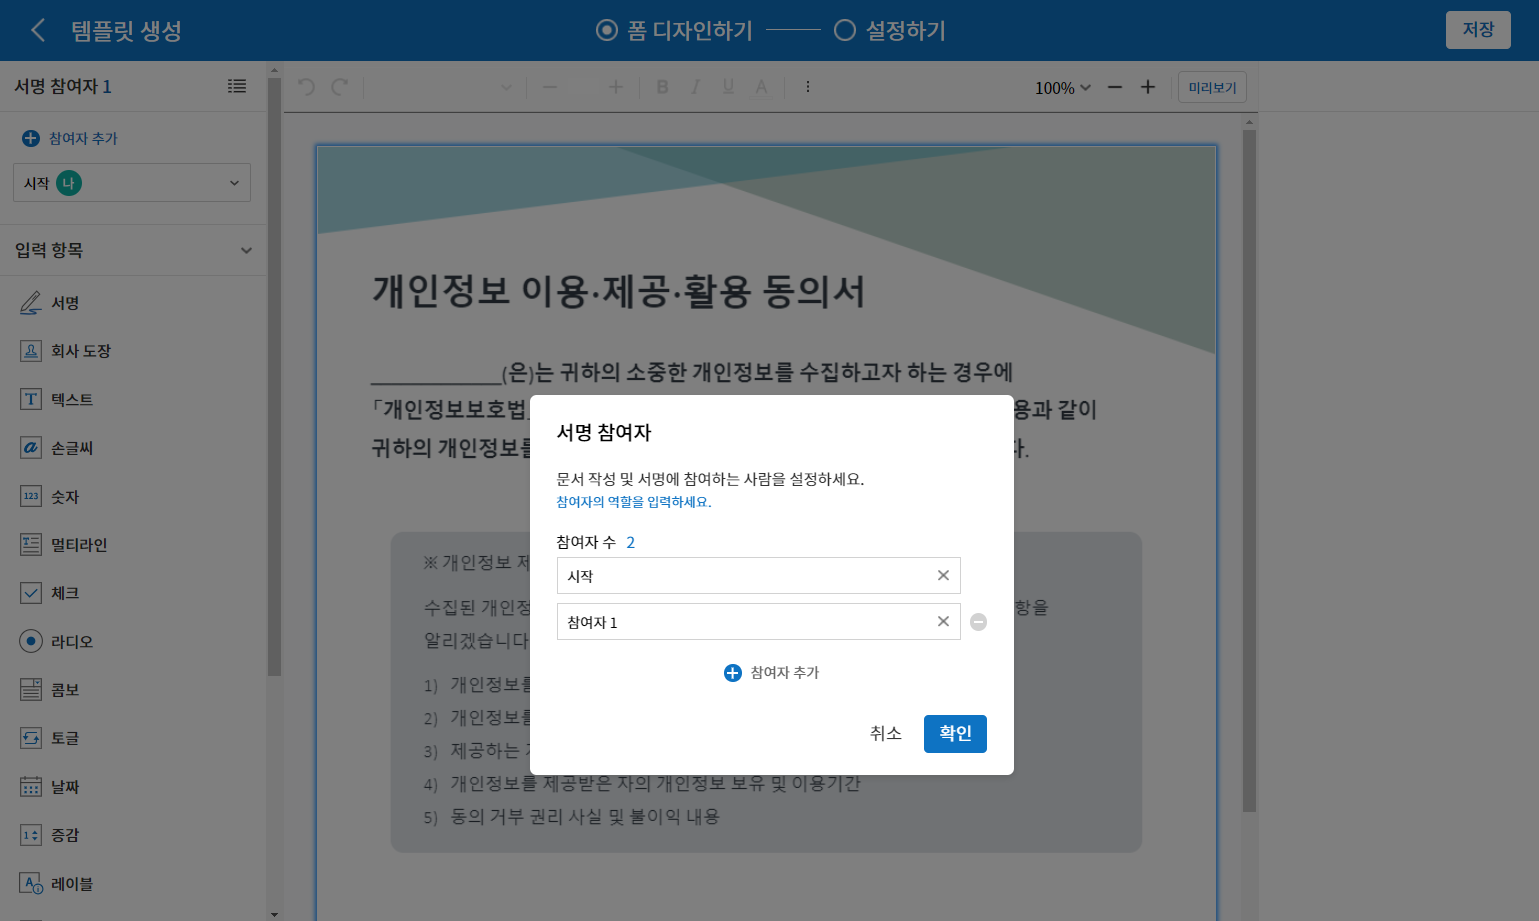Zoom in with the plus button
Image resolution: width=1539 pixels, height=921 pixels.
pos(1148,87)
